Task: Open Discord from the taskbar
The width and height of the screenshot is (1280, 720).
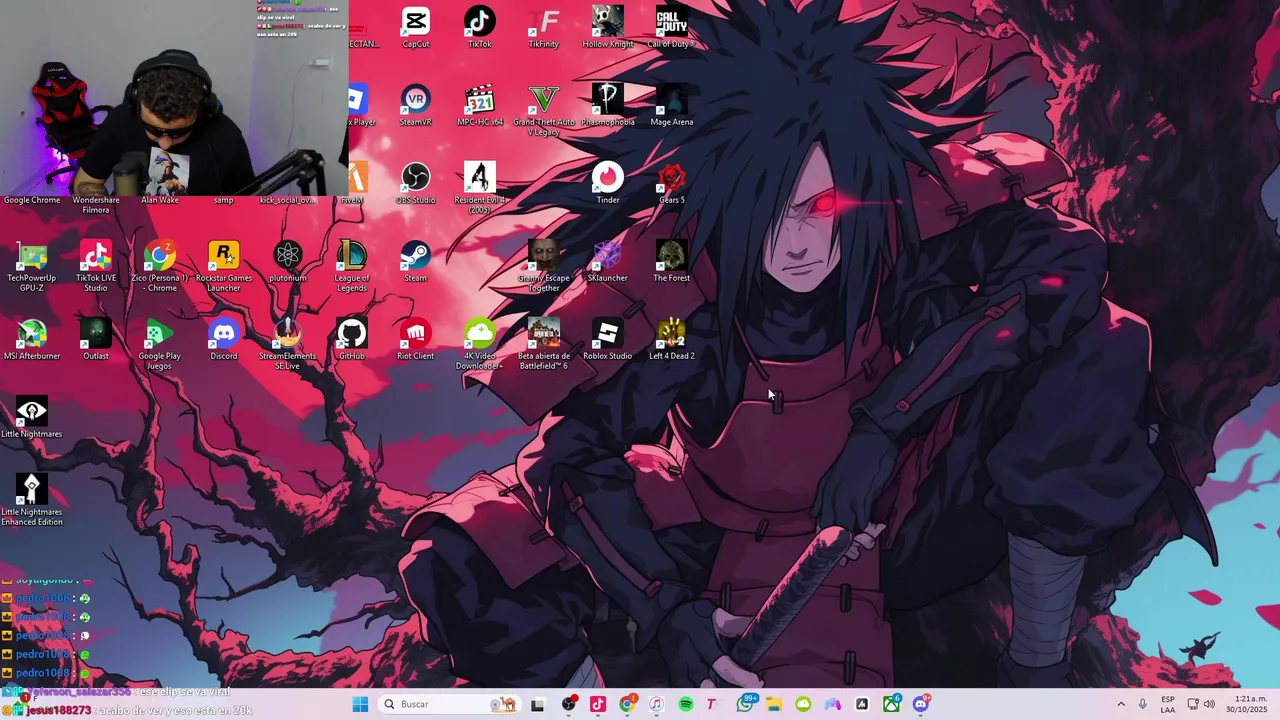Action: tap(921, 704)
